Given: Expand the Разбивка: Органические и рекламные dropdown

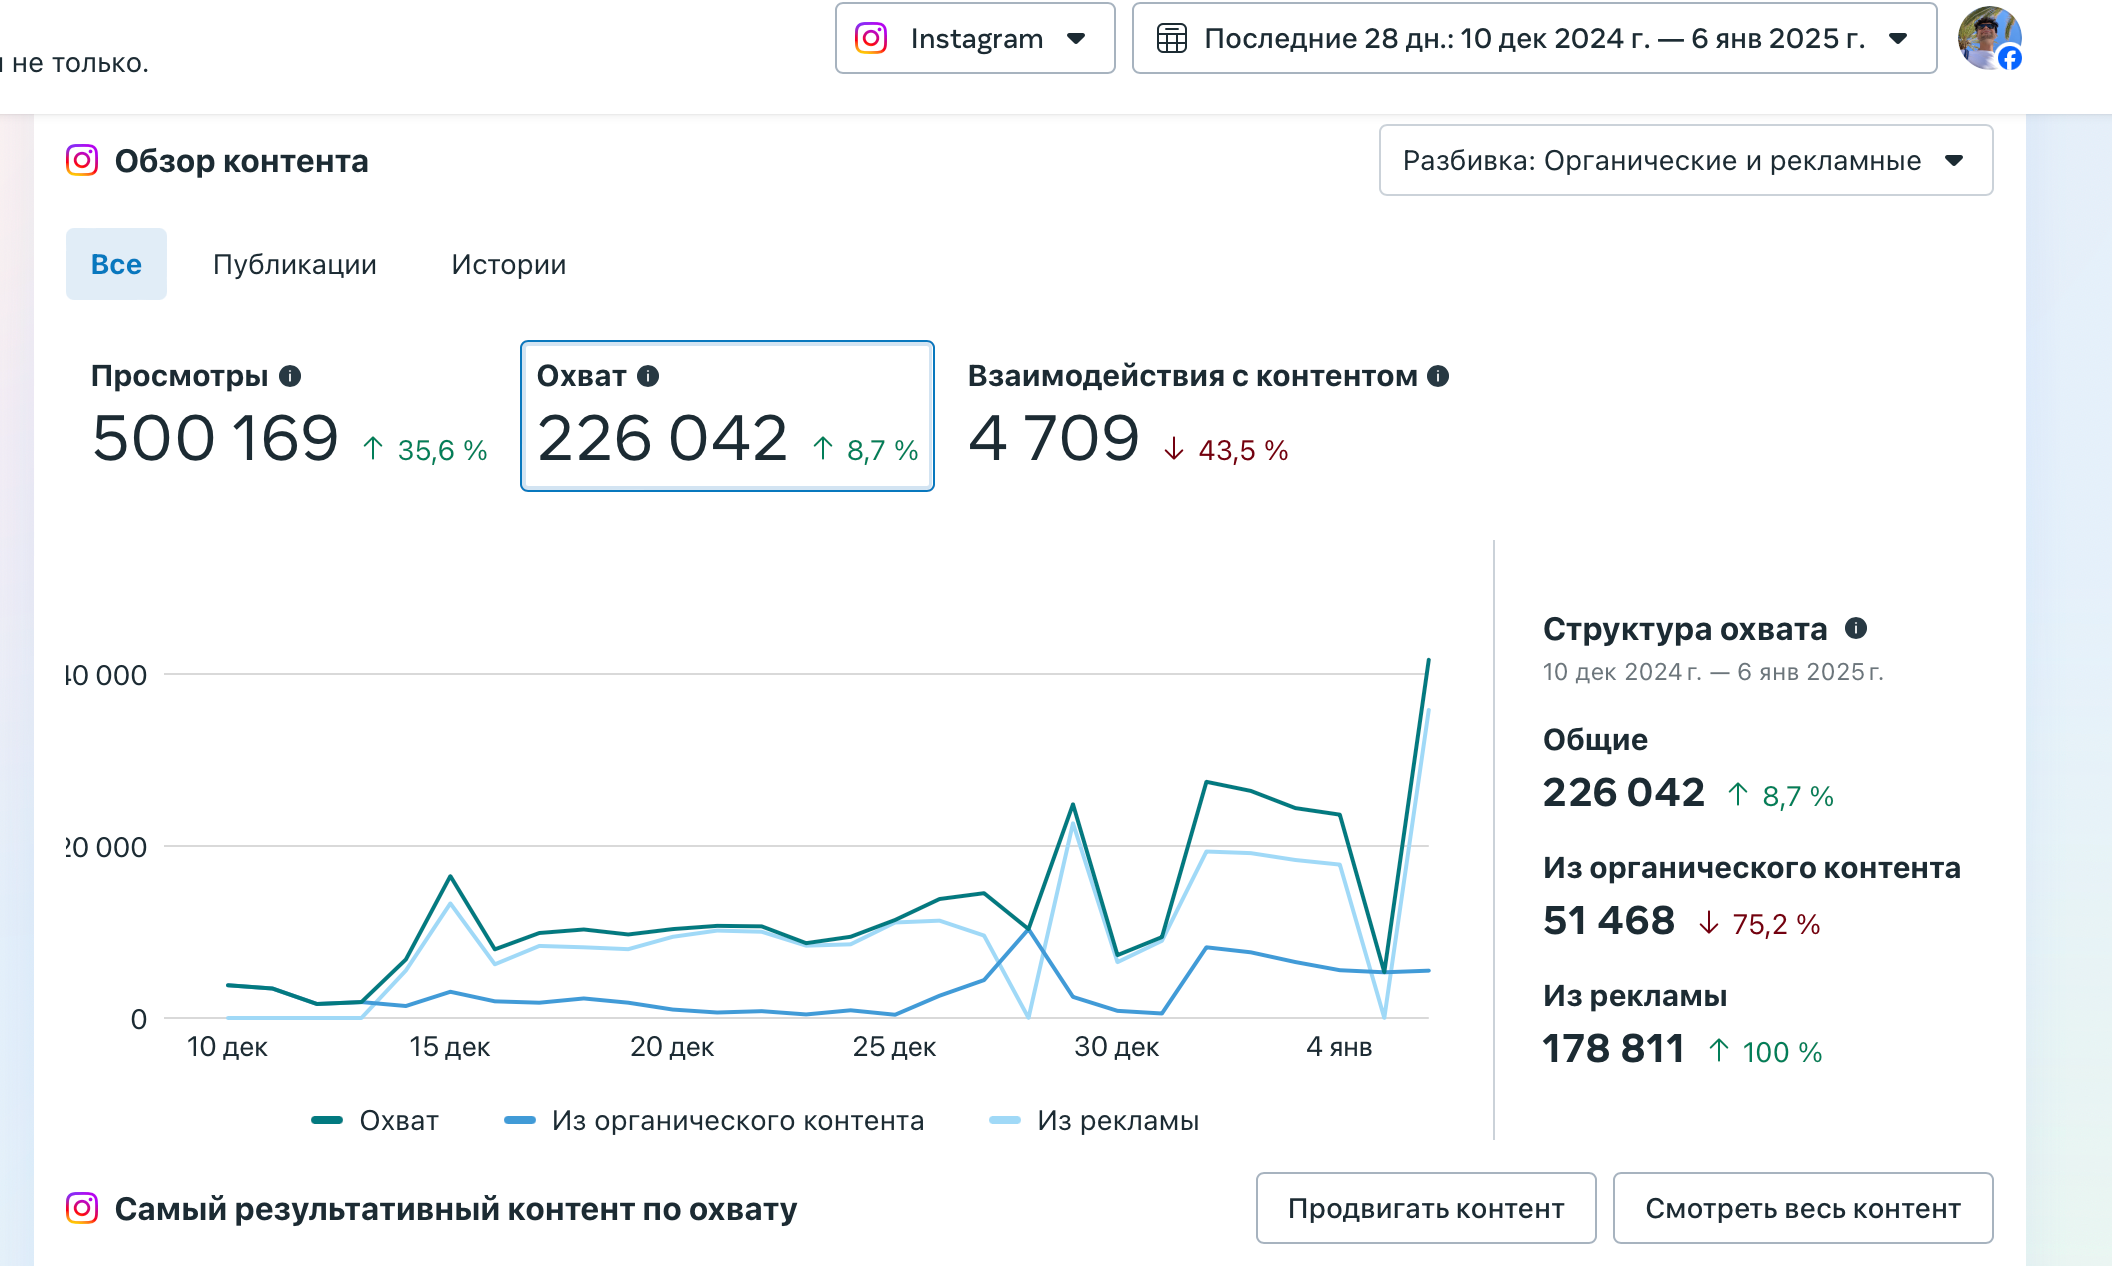Looking at the screenshot, I should pos(1686,160).
